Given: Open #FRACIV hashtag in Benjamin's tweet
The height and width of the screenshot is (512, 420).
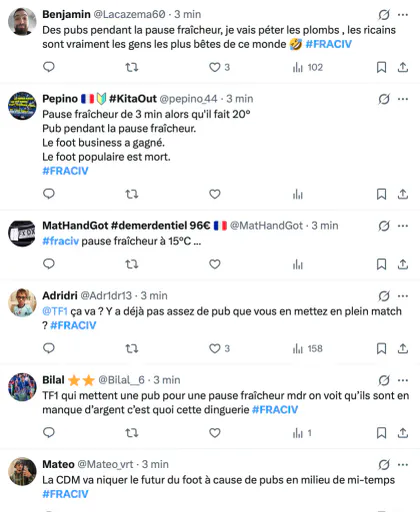Looking at the screenshot, I should coord(329,44).
